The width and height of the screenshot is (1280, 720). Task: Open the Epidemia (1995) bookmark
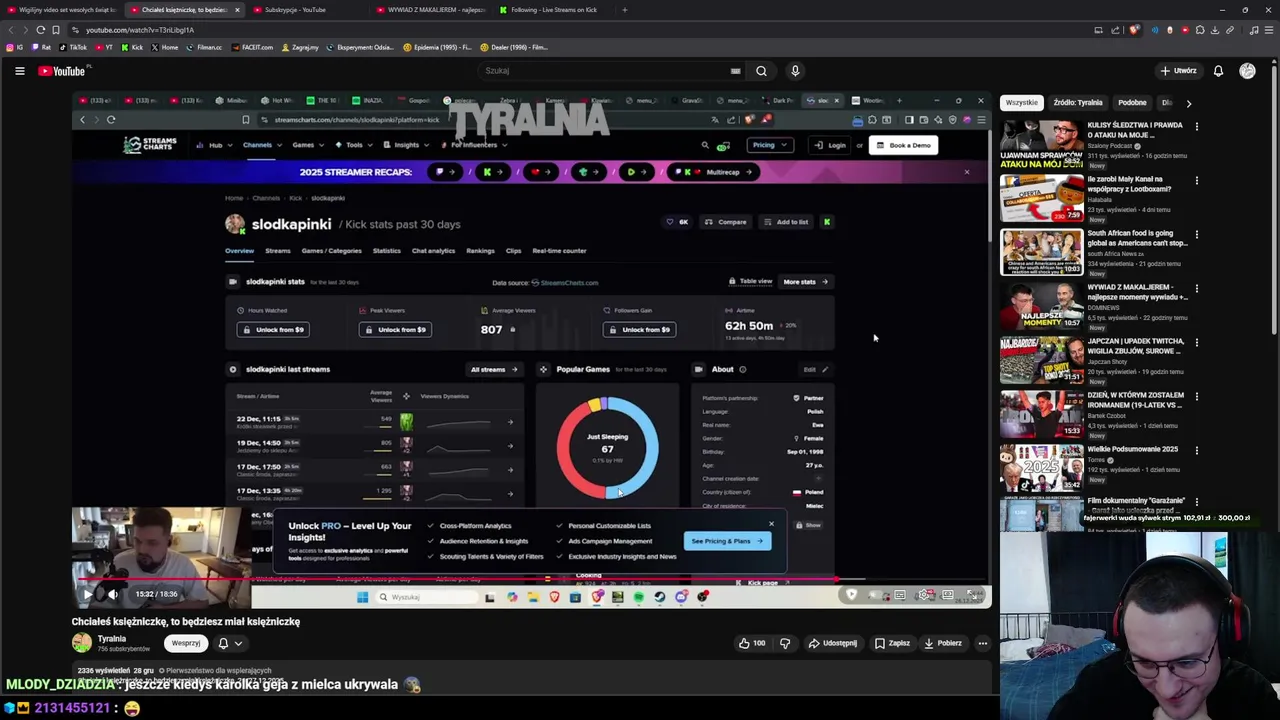[x=437, y=47]
